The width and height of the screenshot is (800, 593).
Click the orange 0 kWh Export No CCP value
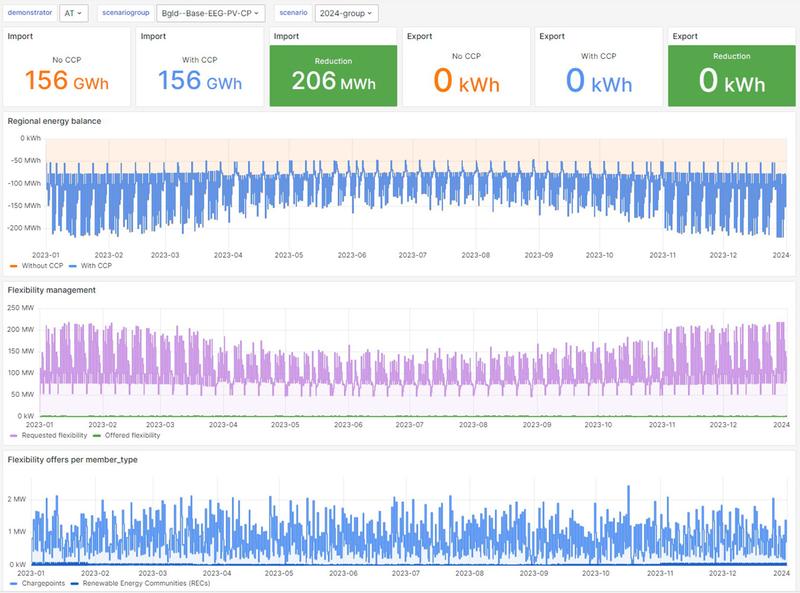click(x=466, y=81)
